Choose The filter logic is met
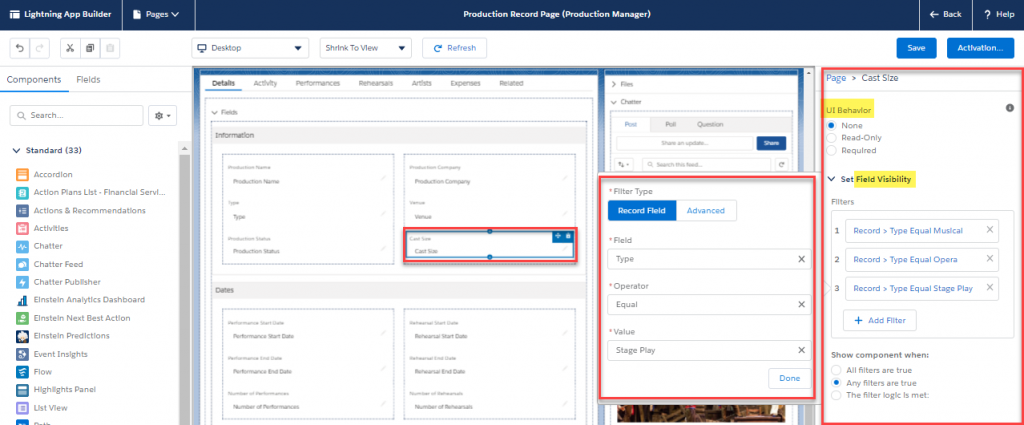 836,395
